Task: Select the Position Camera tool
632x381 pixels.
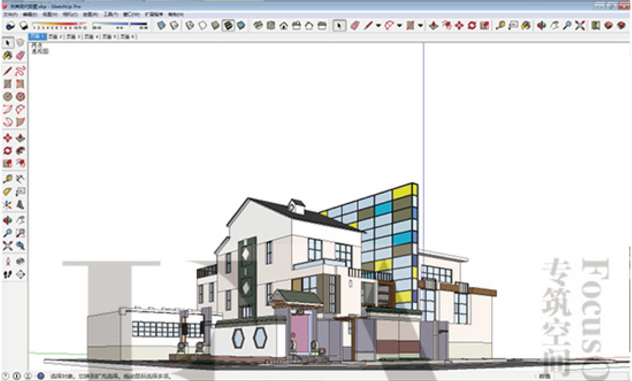Action: point(8,262)
